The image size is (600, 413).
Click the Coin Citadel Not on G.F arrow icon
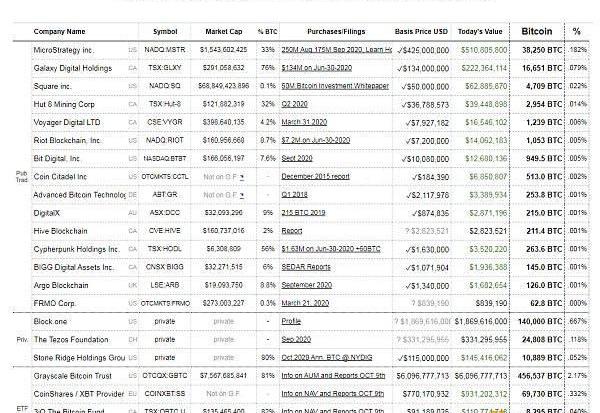241,176
